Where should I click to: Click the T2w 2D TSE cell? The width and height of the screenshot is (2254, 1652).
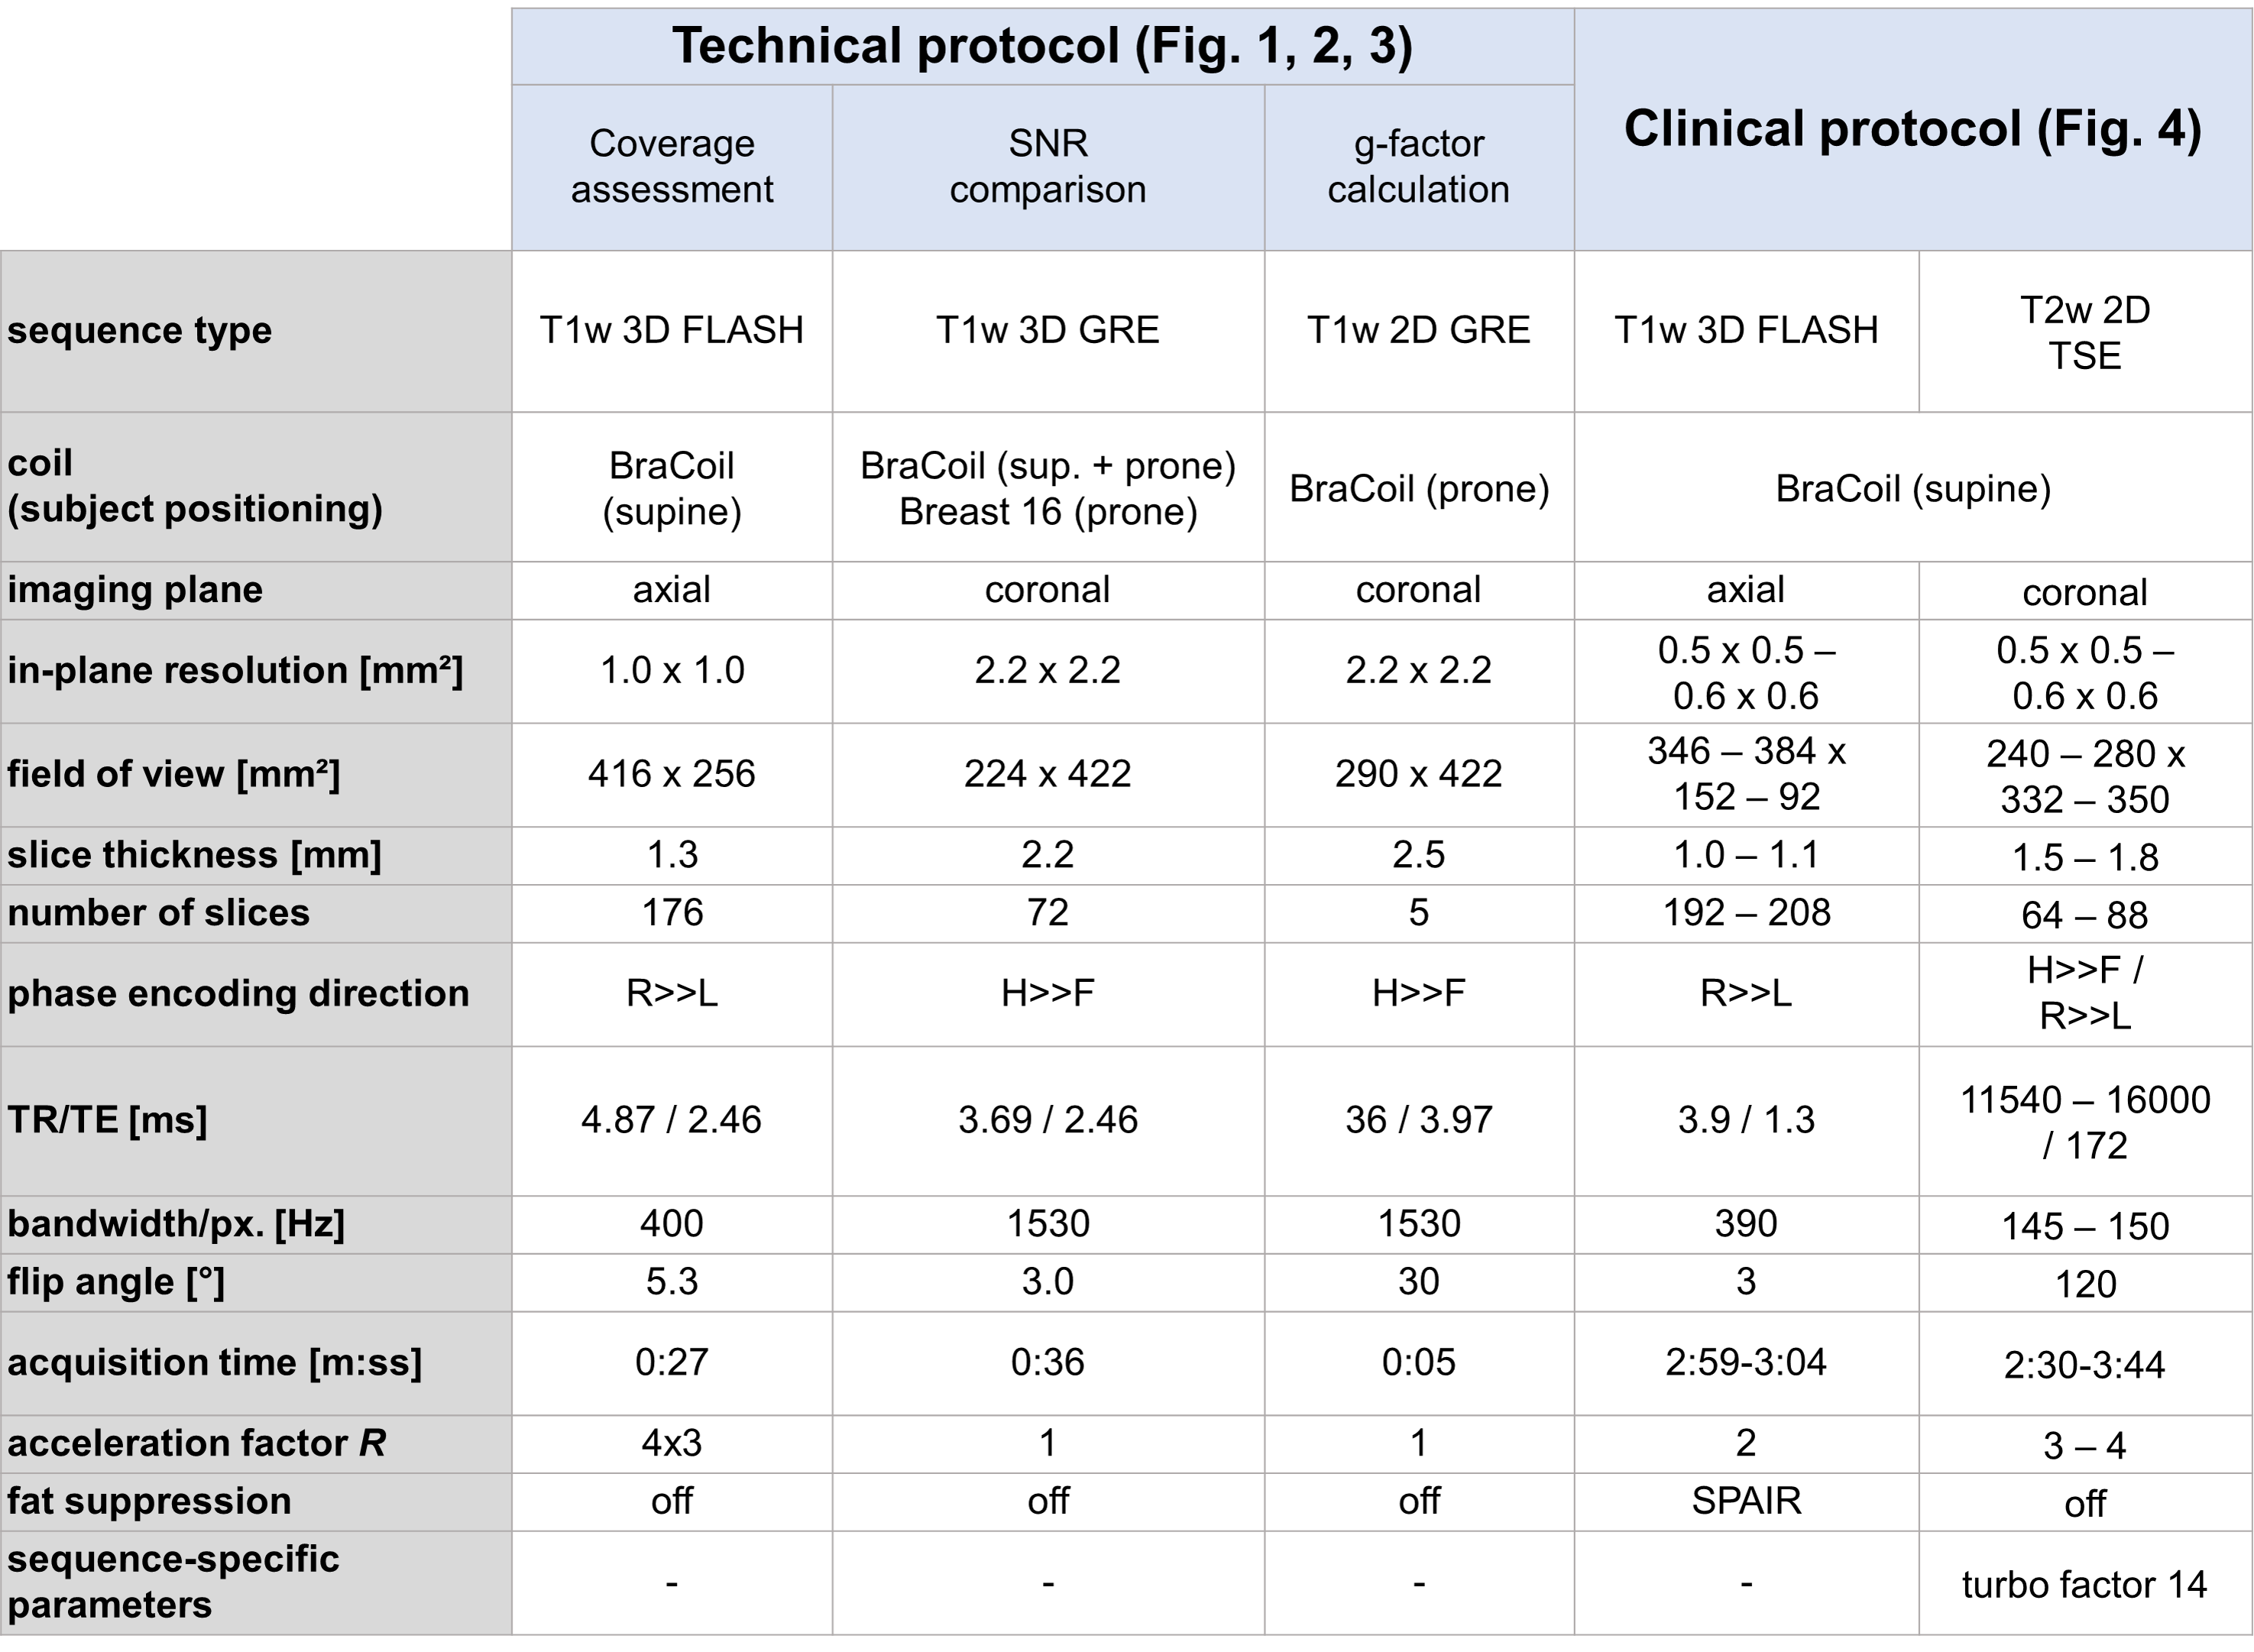coord(2084,332)
